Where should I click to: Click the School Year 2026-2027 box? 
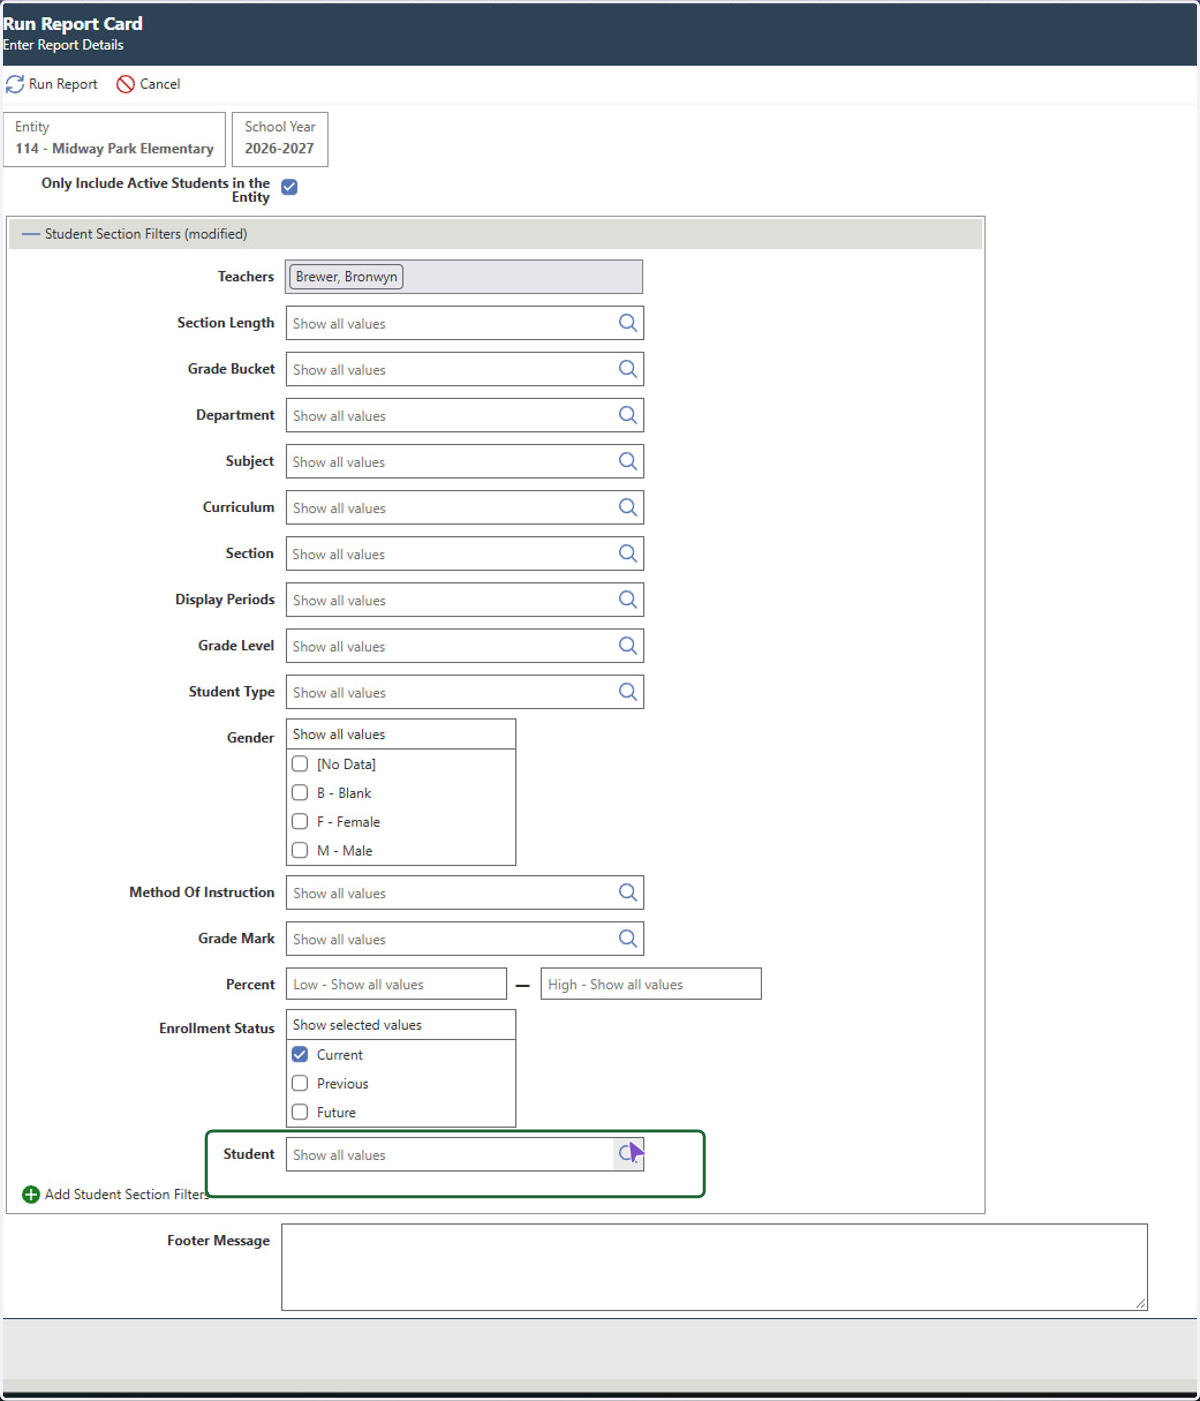(280, 139)
